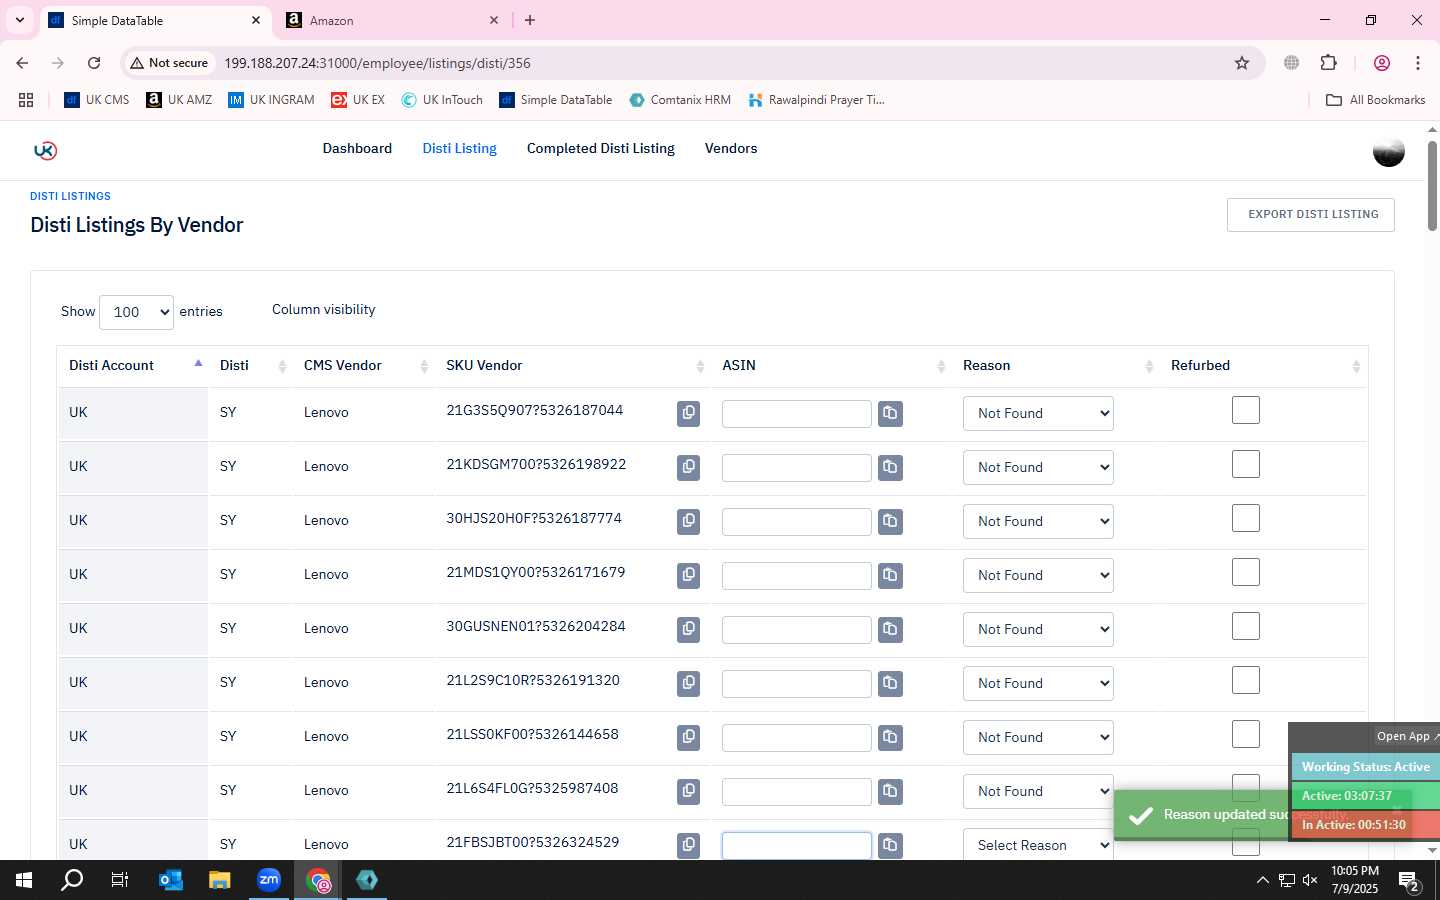Viewport: 1440px width, 900px height.
Task: Click ASIN input field for 21G3S5Q907 row
Action: tap(797, 414)
